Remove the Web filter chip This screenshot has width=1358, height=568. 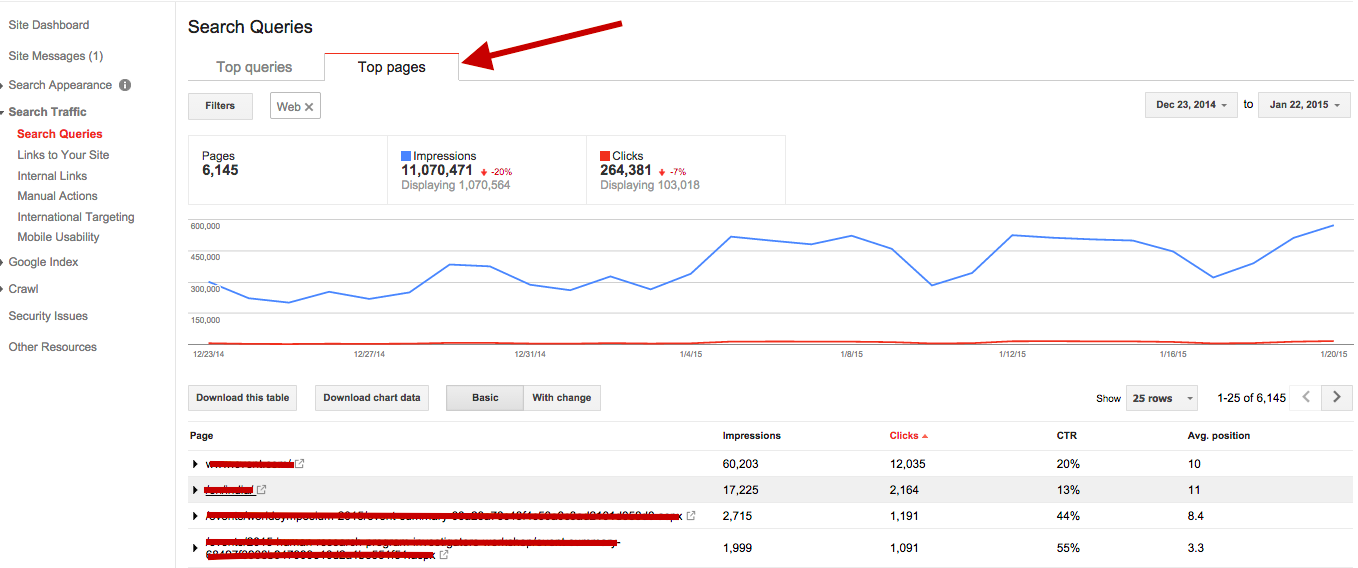tap(309, 107)
